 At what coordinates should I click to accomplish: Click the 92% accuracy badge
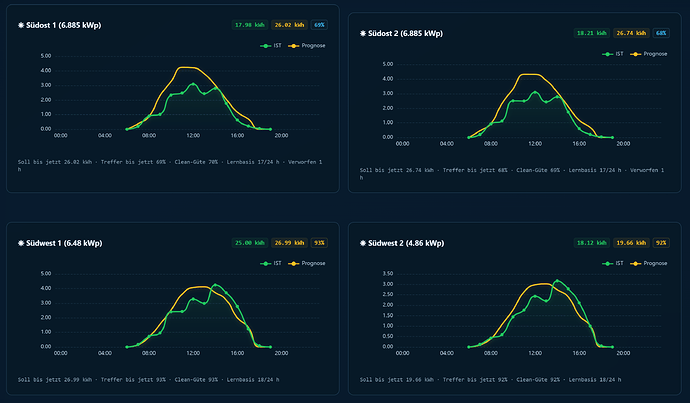661,243
